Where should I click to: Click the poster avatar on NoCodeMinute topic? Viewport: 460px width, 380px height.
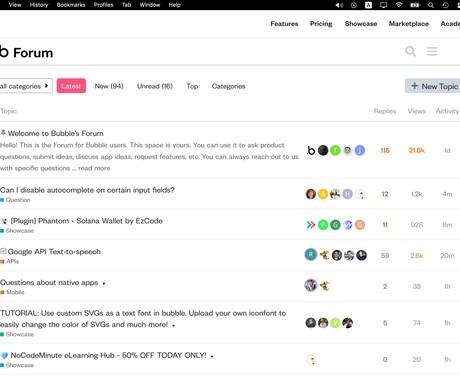[x=311, y=359]
